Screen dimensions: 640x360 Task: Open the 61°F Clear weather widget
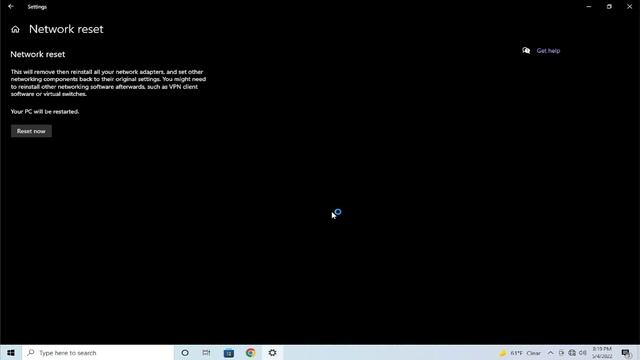[x=520, y=353]
